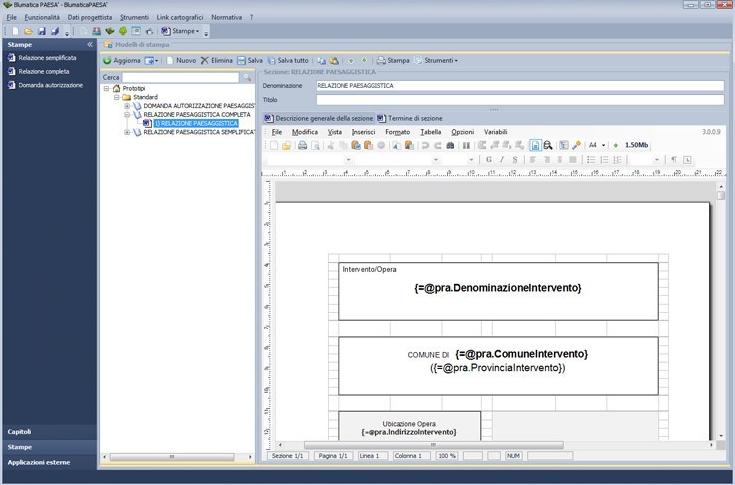The image size is (735, 485).
Task: Toggle bold formatting button
Action: pos(488,160)
